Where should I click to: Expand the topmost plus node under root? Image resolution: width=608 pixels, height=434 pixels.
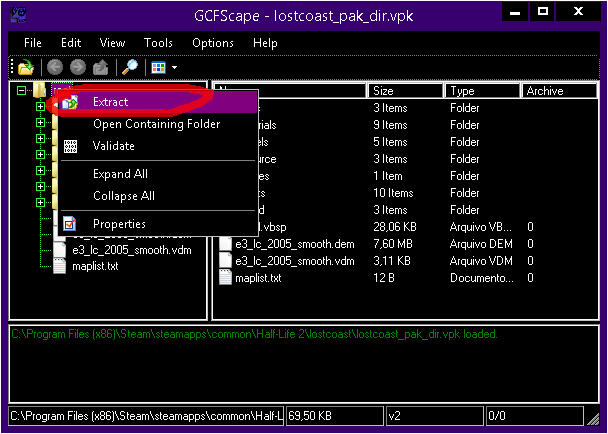point(40,106)
